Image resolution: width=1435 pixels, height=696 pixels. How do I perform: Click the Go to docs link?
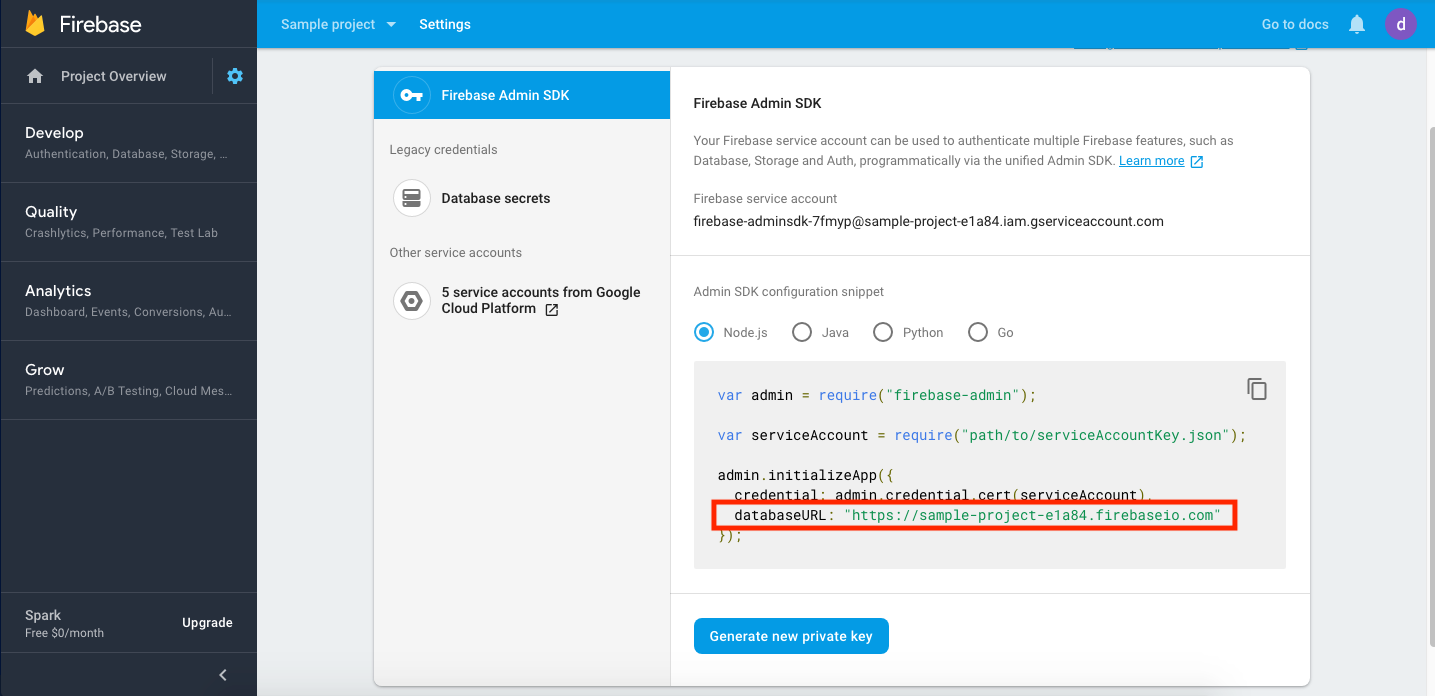1294,23
